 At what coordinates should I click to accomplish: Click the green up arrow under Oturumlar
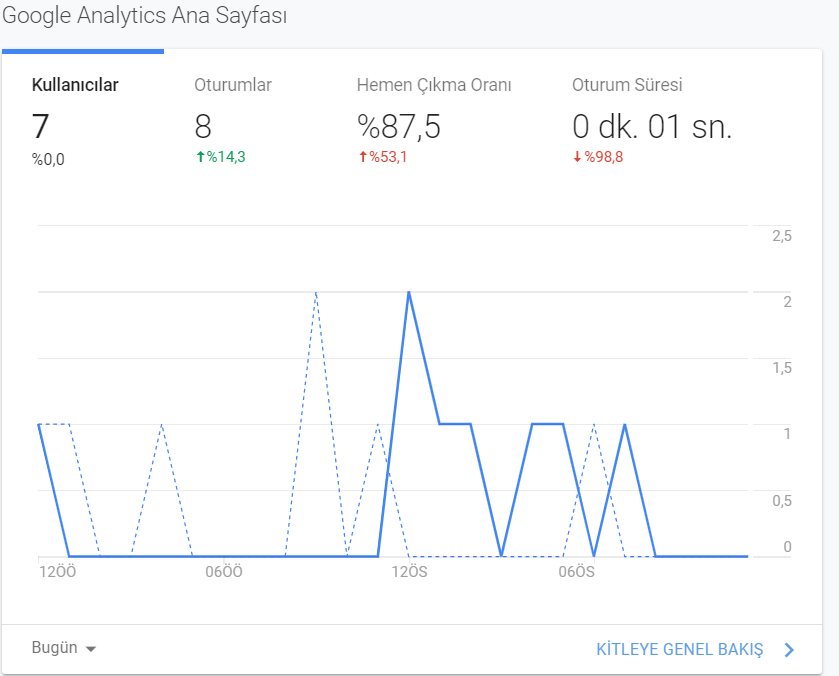coord(201,157)
